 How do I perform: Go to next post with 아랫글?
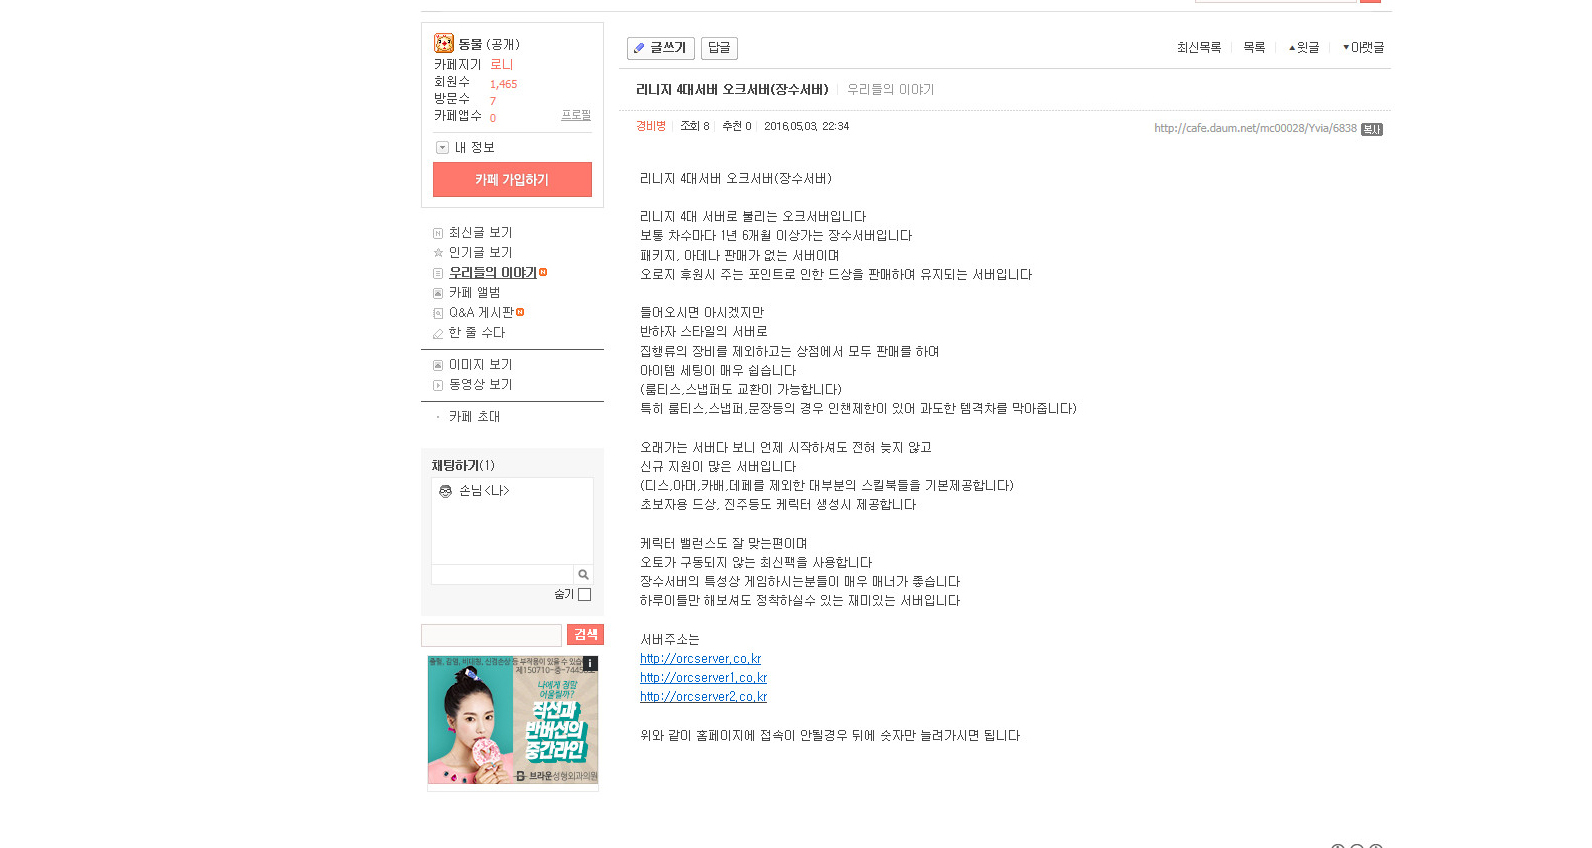1363,47
